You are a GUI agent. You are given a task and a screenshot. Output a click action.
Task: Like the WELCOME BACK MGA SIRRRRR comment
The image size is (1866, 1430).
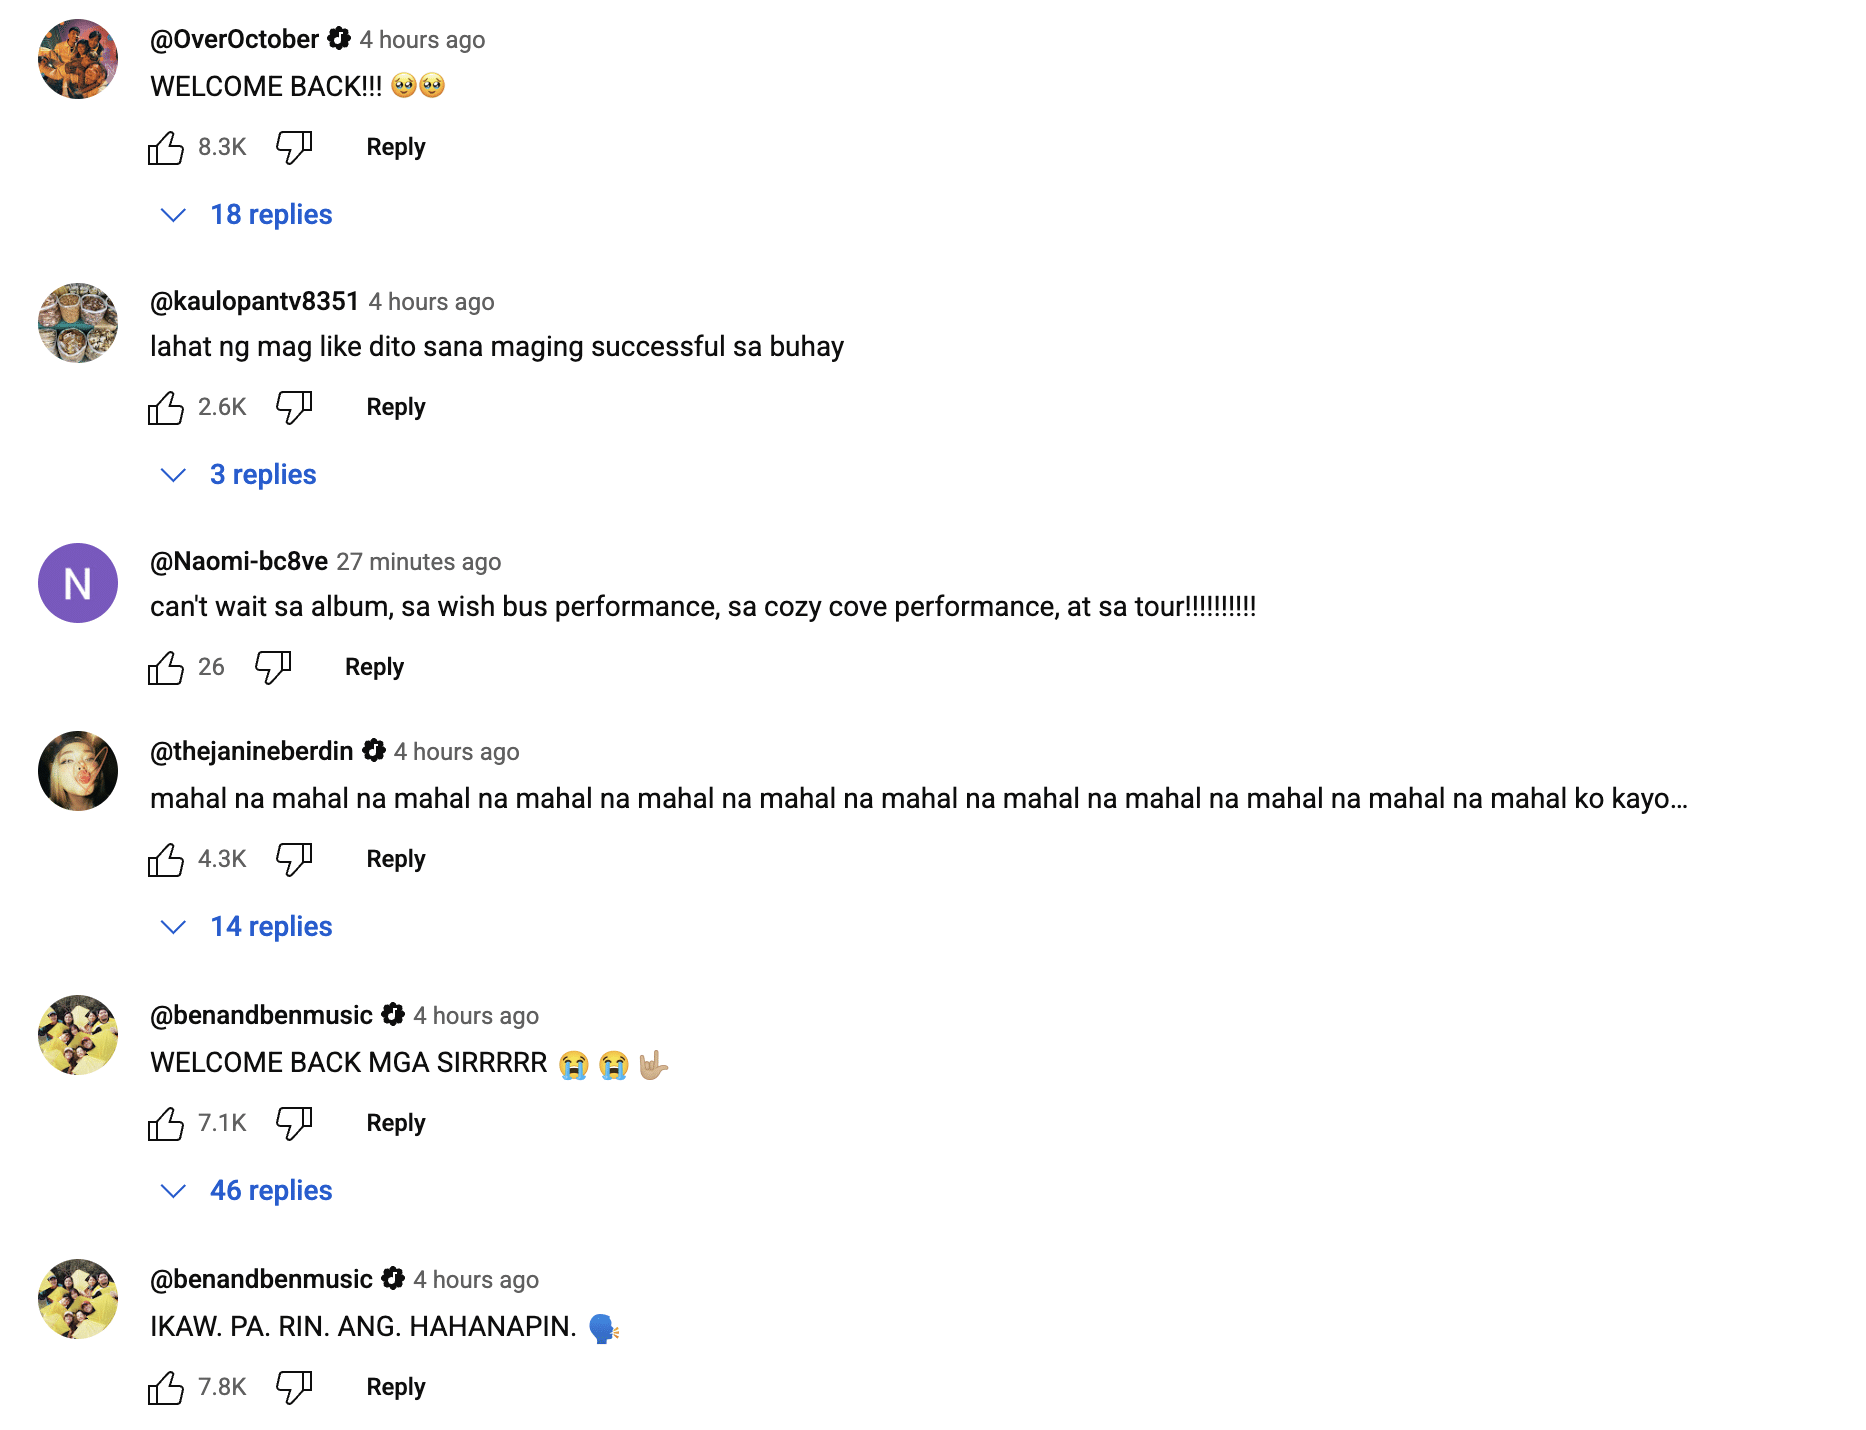click(x=167, y=1122)
